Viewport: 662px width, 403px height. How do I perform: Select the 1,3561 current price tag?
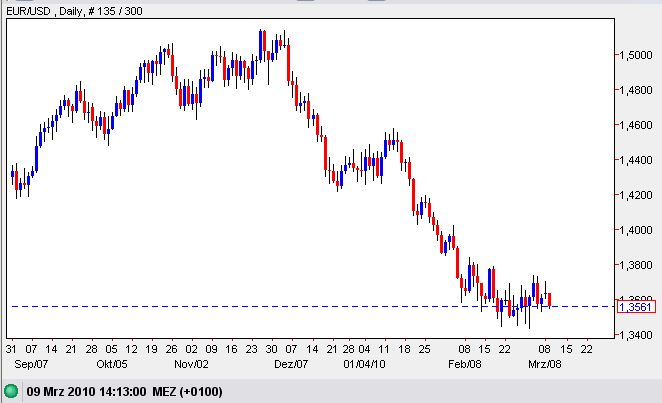point(636,307)
